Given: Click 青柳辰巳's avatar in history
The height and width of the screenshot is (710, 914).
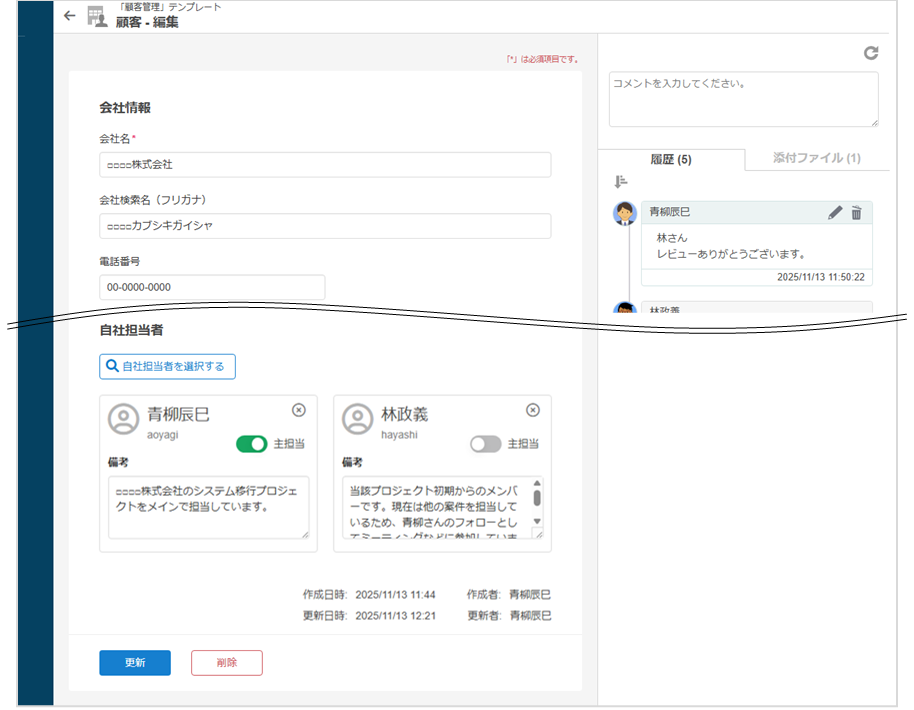Looking at the screenshot, I should (x=625, y=213).
